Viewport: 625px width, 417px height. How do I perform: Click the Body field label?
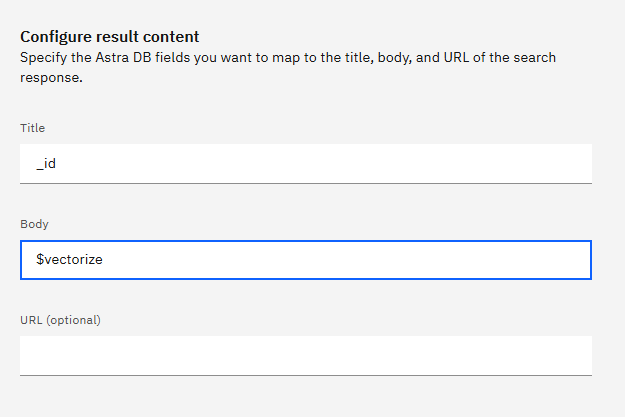point(34,224)
